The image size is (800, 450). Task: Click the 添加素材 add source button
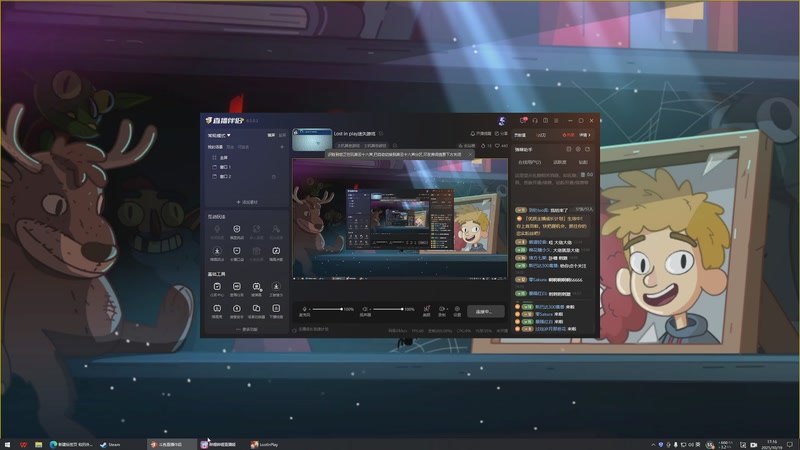point(247,202)
